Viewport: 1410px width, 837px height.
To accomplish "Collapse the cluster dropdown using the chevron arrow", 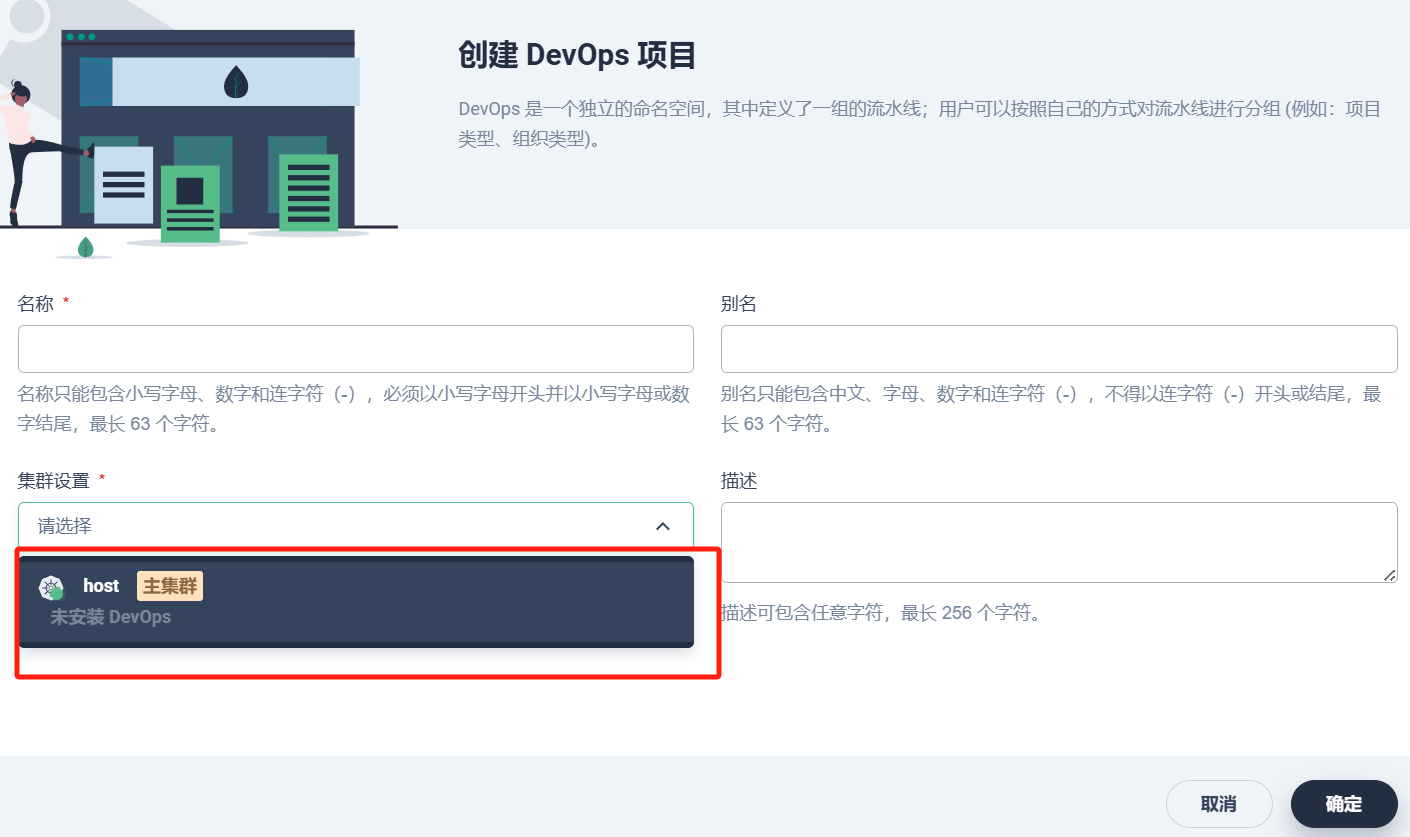I will [x=662, y=526].
